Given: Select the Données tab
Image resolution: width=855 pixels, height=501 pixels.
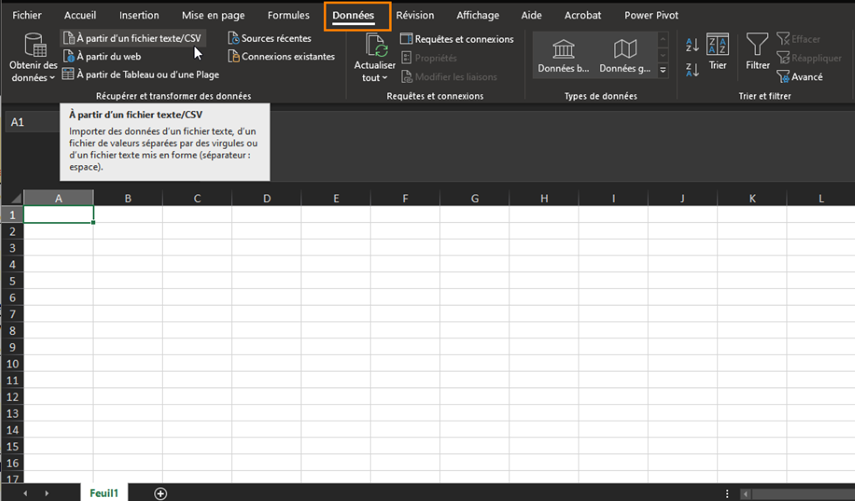Looking at the screenshot, I should 353,15.
